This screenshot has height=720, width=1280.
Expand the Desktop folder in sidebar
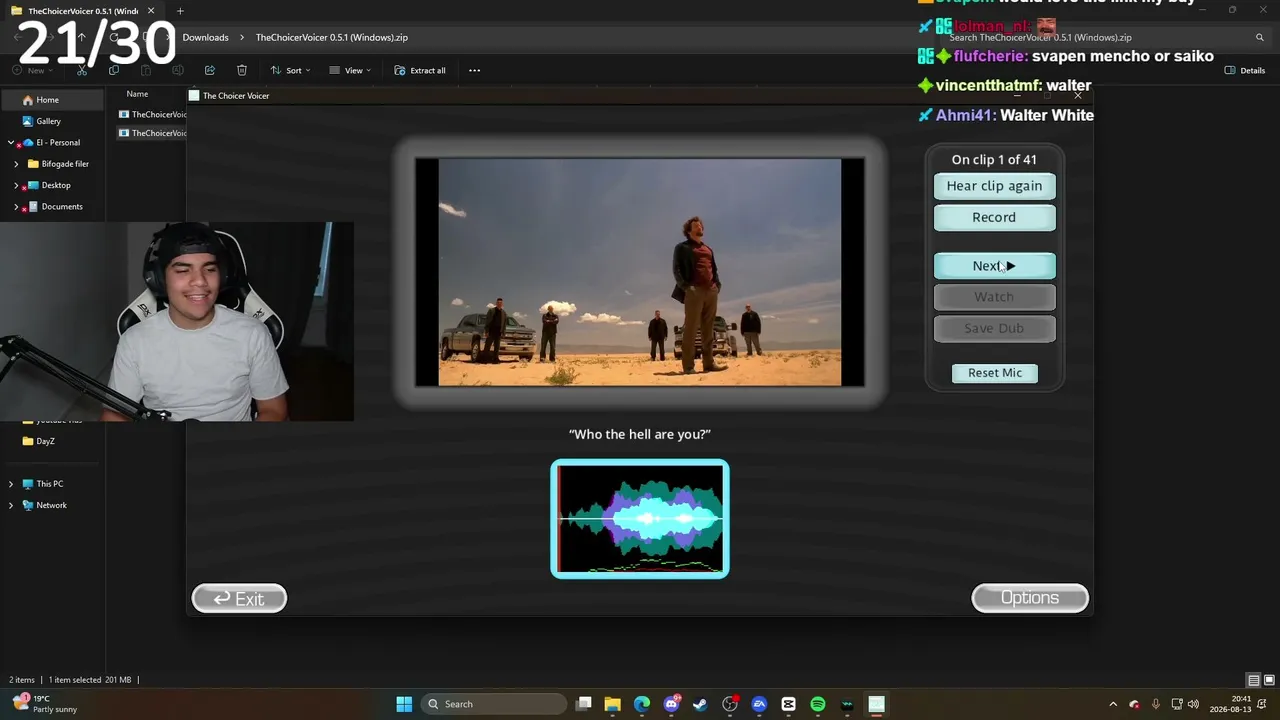point(16,185)
